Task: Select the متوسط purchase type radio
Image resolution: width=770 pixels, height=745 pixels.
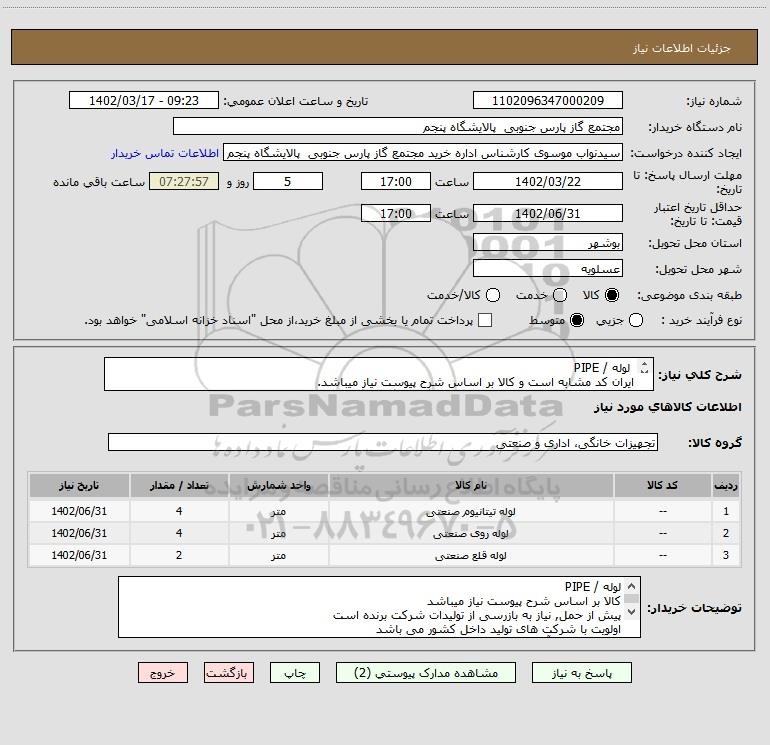Action: [577, 320]
